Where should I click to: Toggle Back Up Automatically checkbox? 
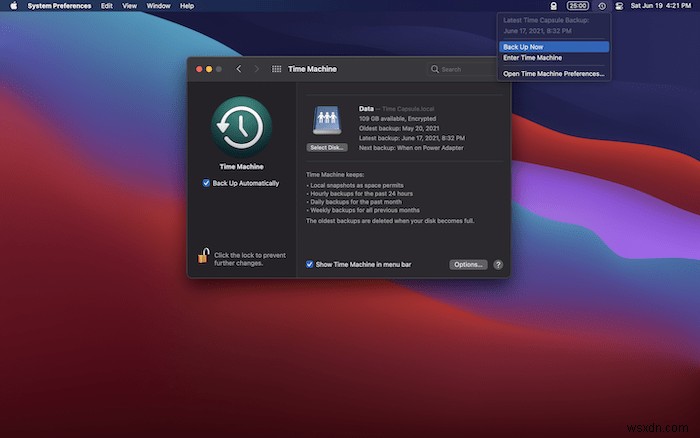[x=206, y=183]
